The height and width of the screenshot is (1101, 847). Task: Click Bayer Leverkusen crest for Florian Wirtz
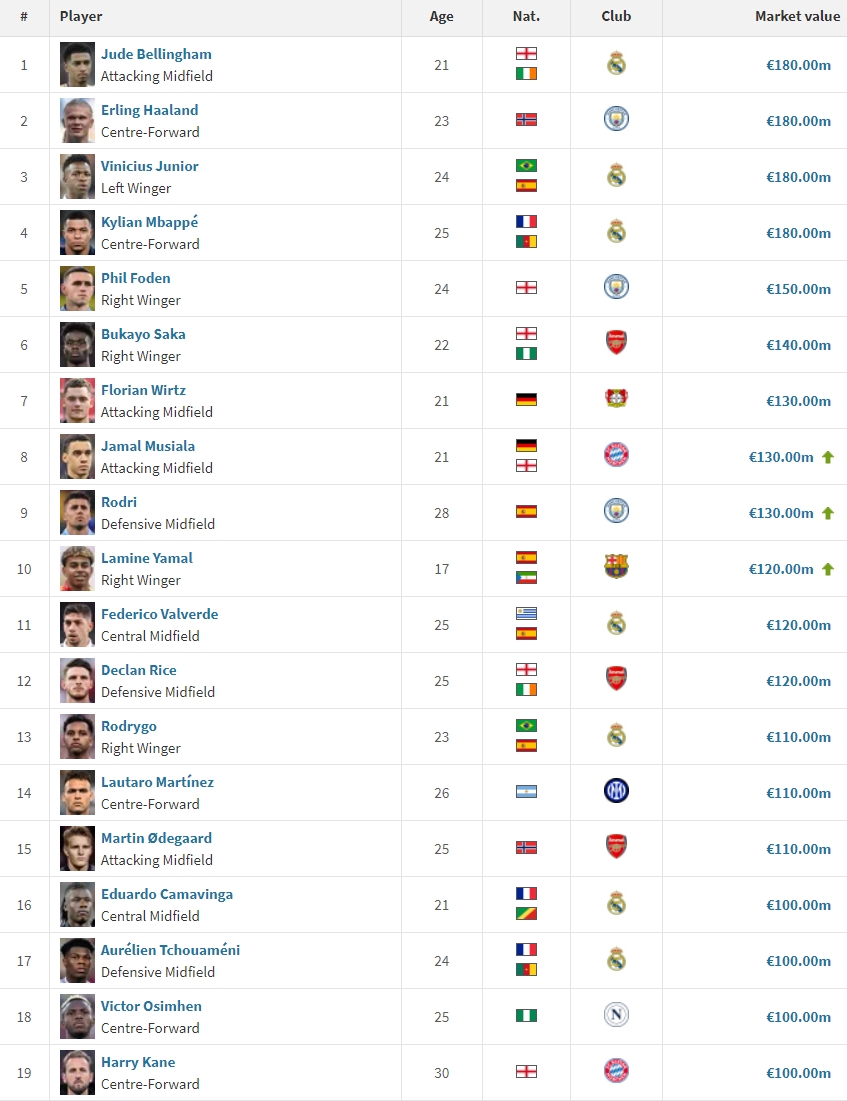tap(616, 401)
